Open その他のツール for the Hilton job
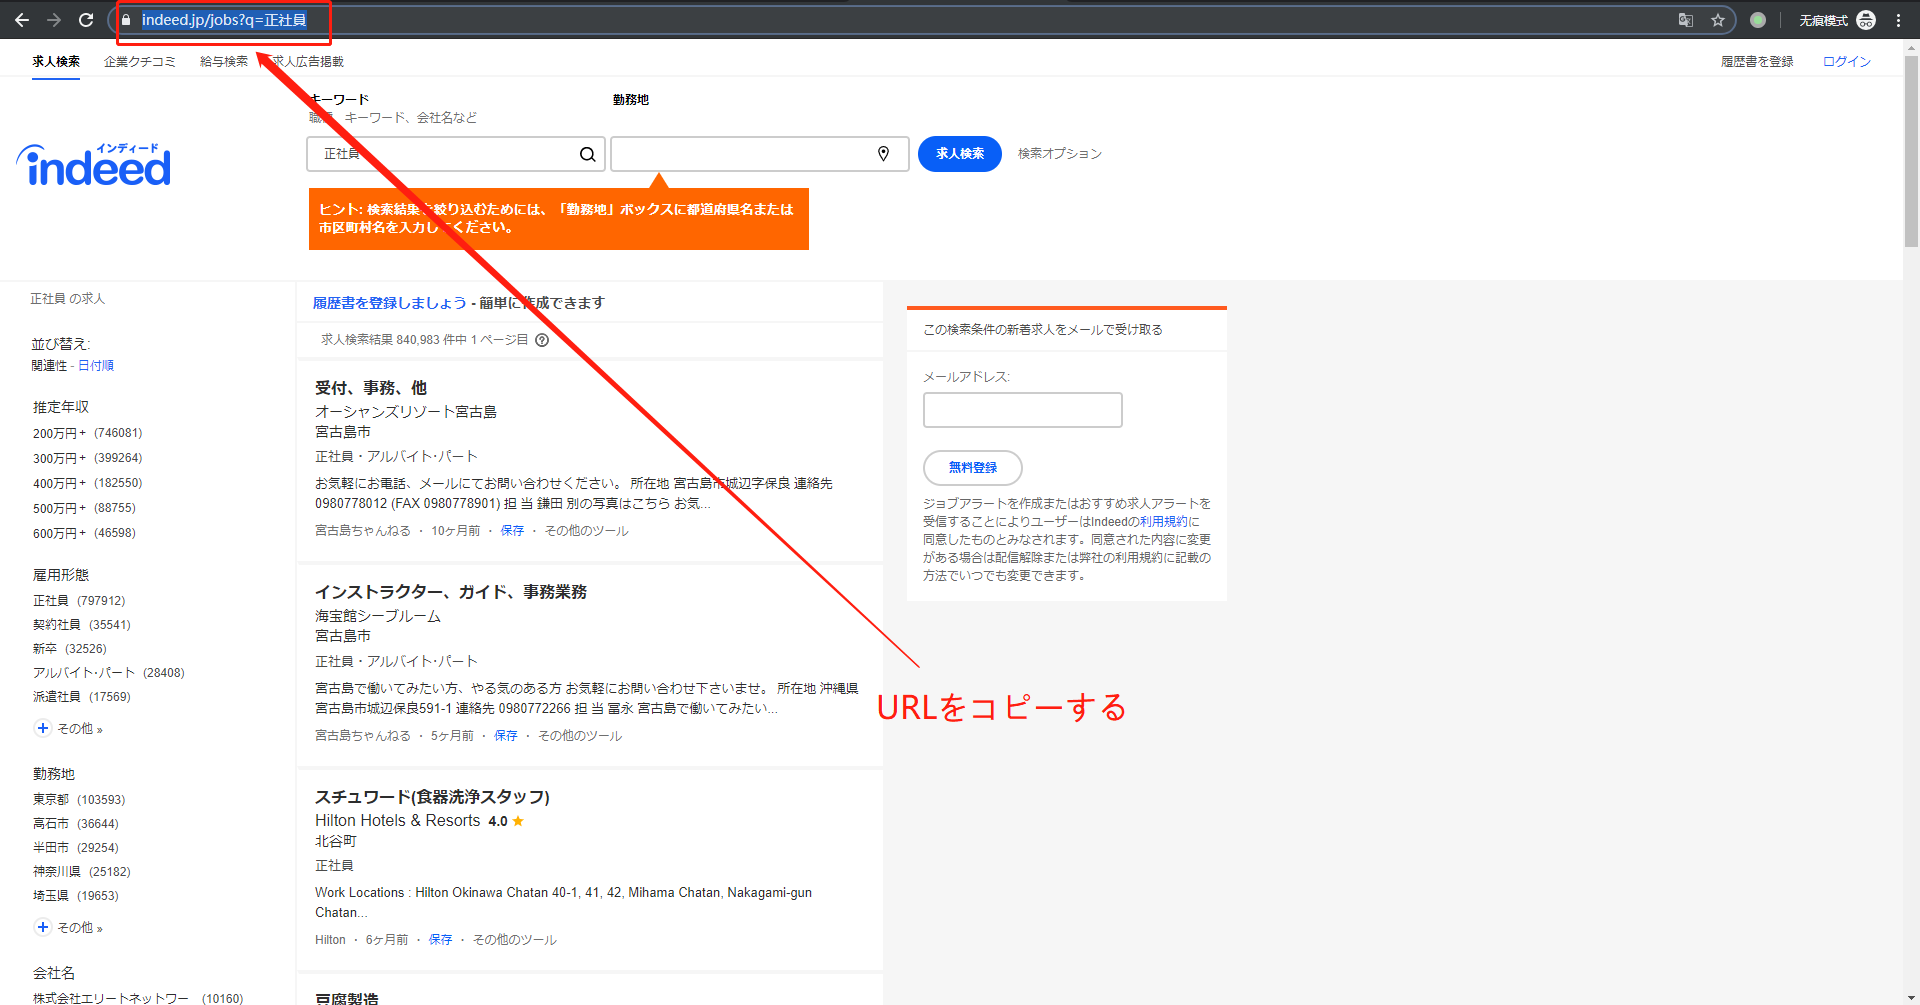The width and height of the screenshot is (1920, 1005). pyautogui.click(x=515, y=940)
